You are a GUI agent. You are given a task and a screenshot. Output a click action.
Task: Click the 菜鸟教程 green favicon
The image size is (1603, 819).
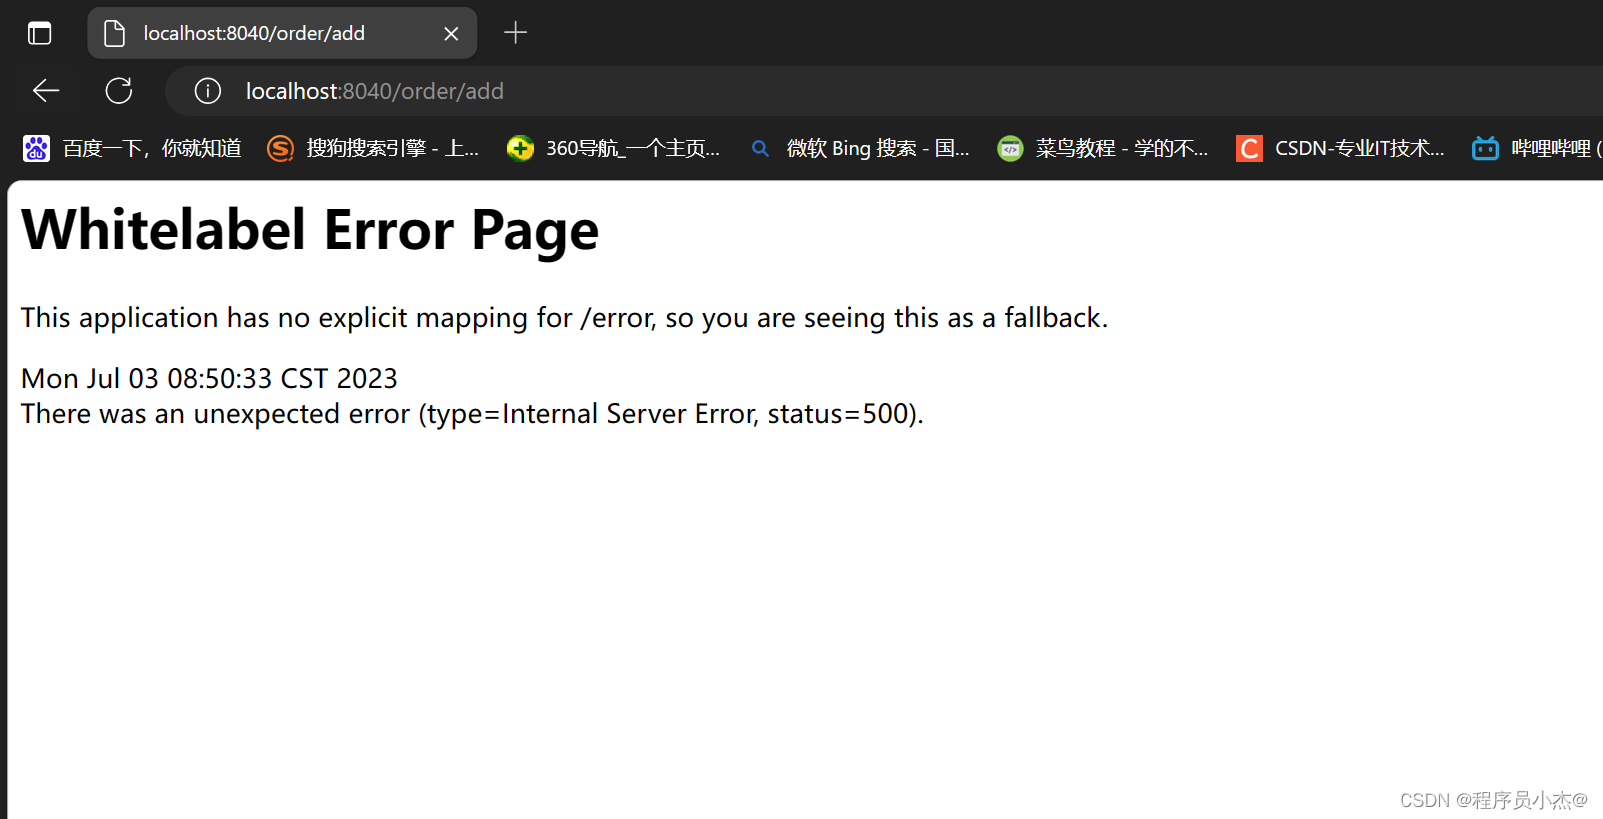click(x=1011, y=149)
